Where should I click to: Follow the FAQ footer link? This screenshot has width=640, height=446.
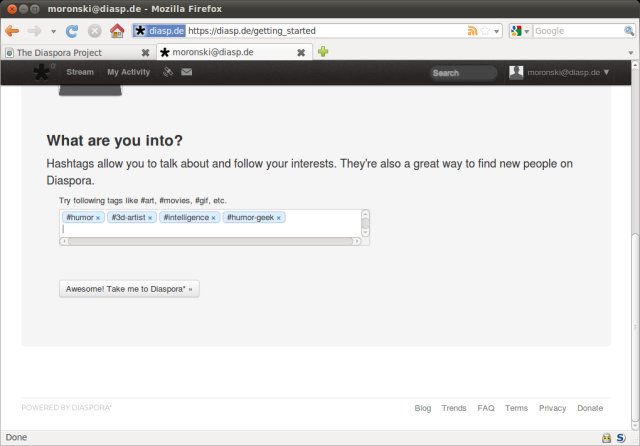[x=486, y=408]
